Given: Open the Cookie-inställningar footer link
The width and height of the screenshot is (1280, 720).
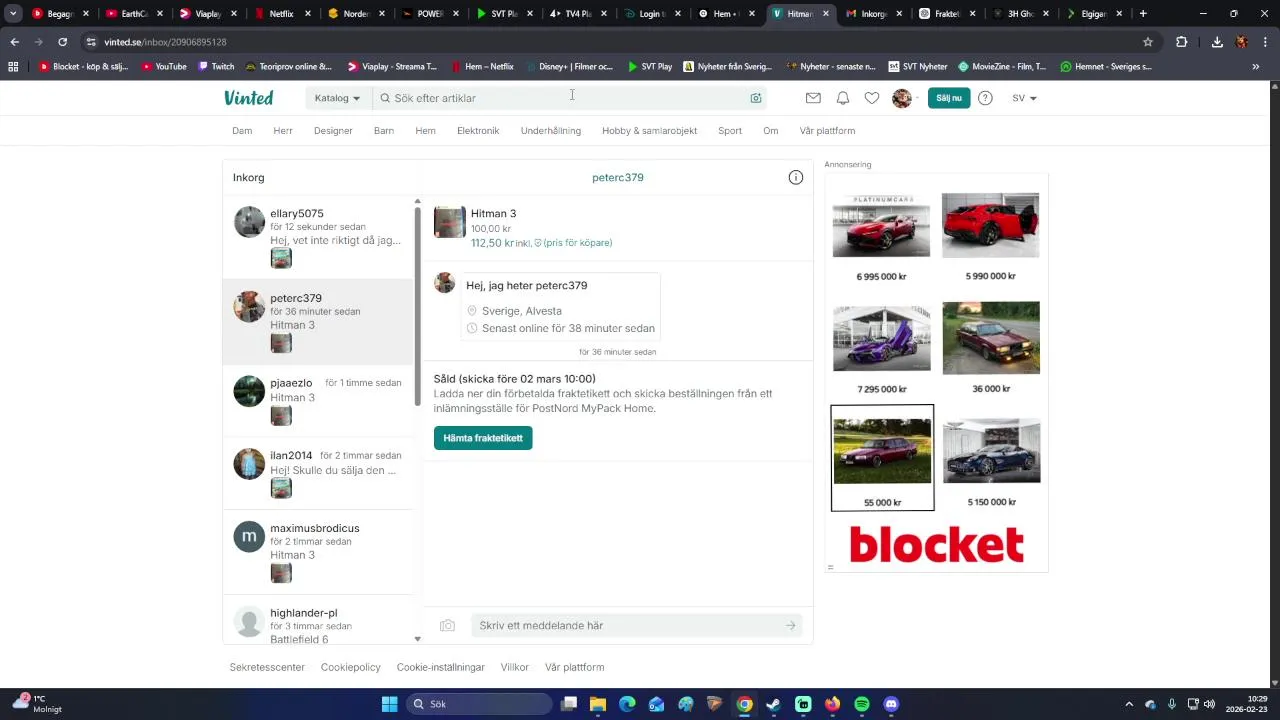Looking at the screenshot, I should coord(441,667).
